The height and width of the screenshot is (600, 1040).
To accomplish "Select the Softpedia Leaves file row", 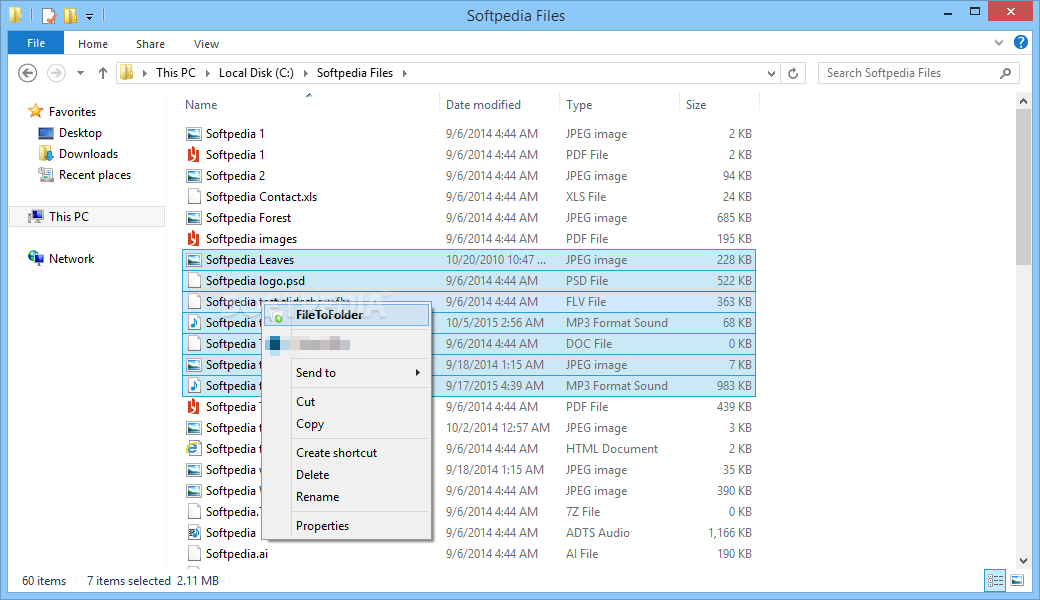I will coord(469,260).
